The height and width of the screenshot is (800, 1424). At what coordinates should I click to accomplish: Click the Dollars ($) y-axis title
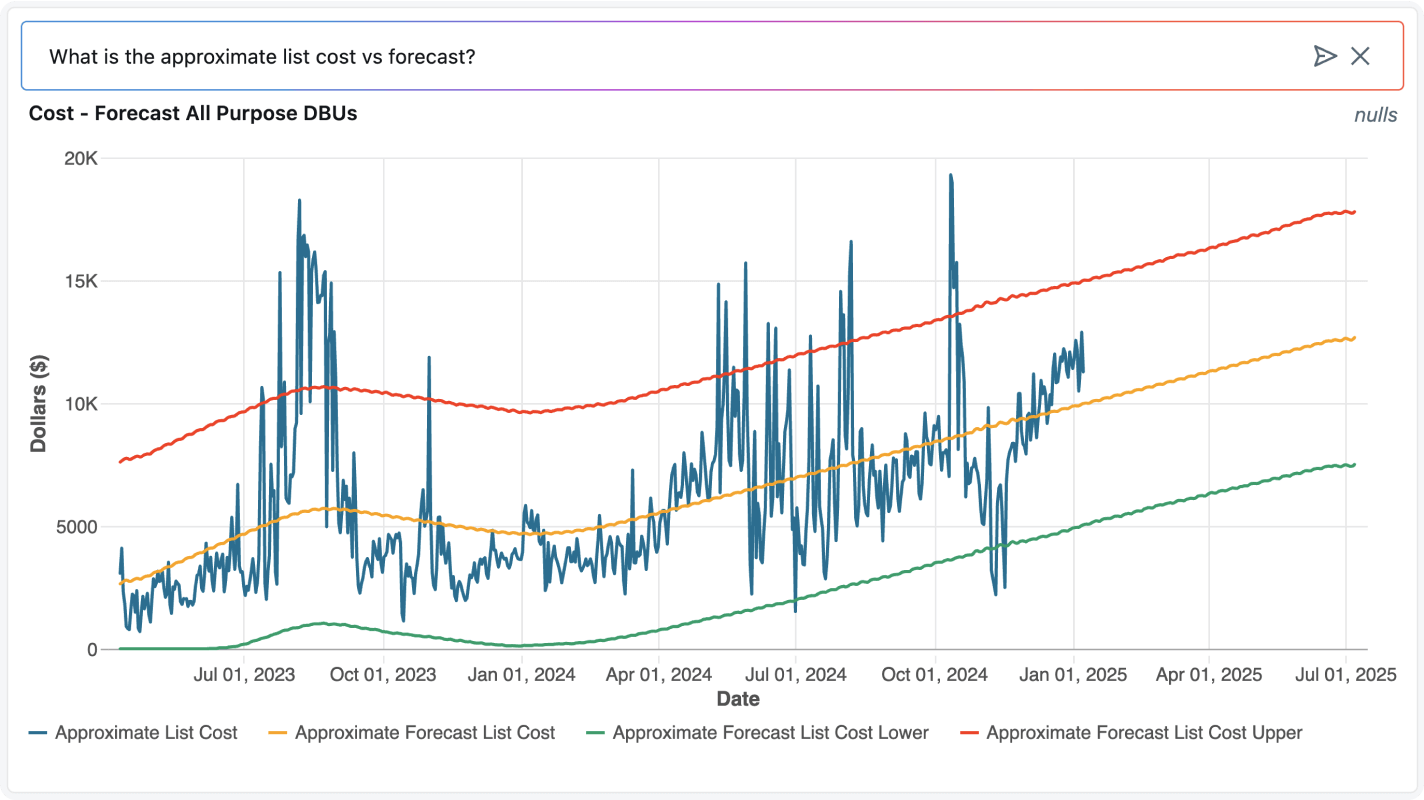point(39,404)
